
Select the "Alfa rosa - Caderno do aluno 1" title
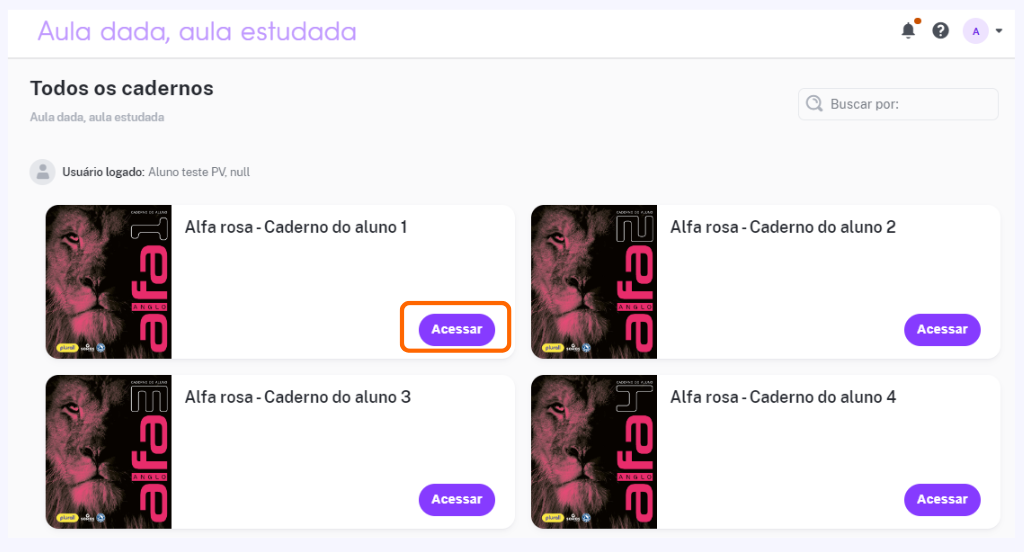(296, 227)
